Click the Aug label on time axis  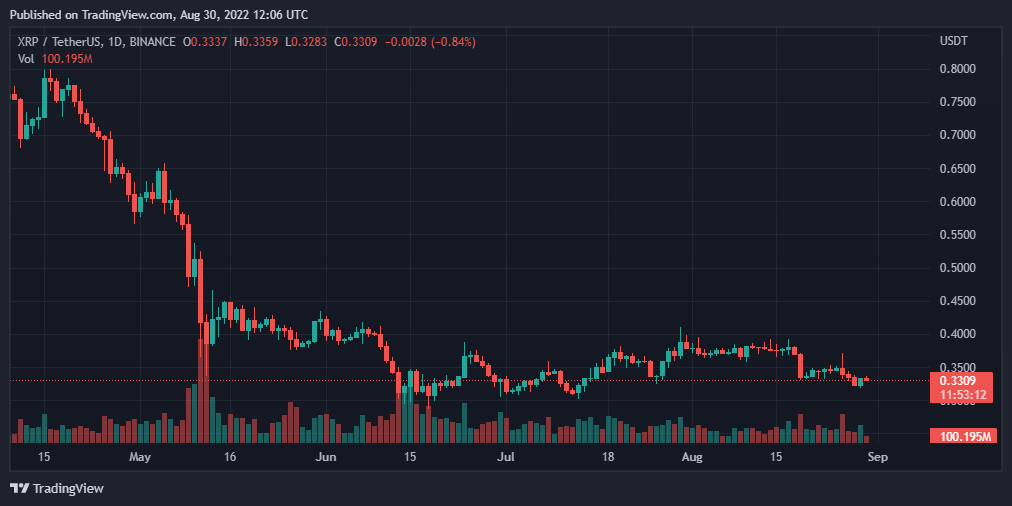pos(692,457)
